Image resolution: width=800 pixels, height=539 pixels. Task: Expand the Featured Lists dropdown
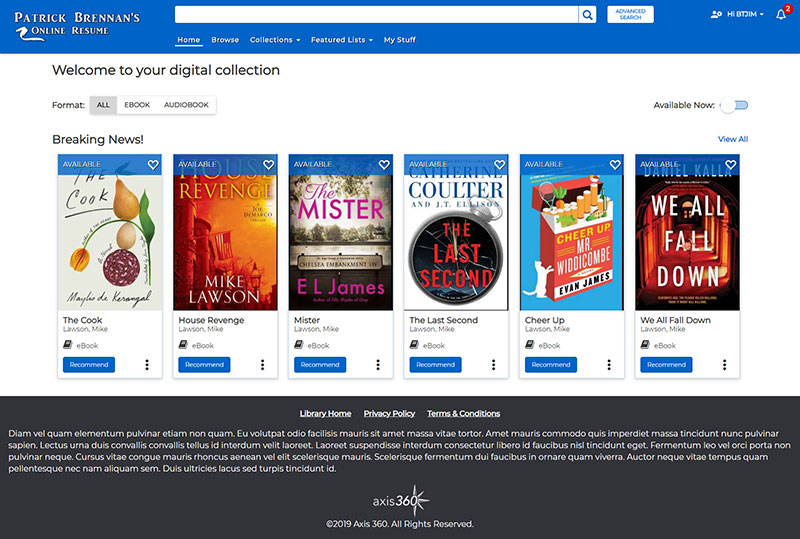click(x=341, y=40)
